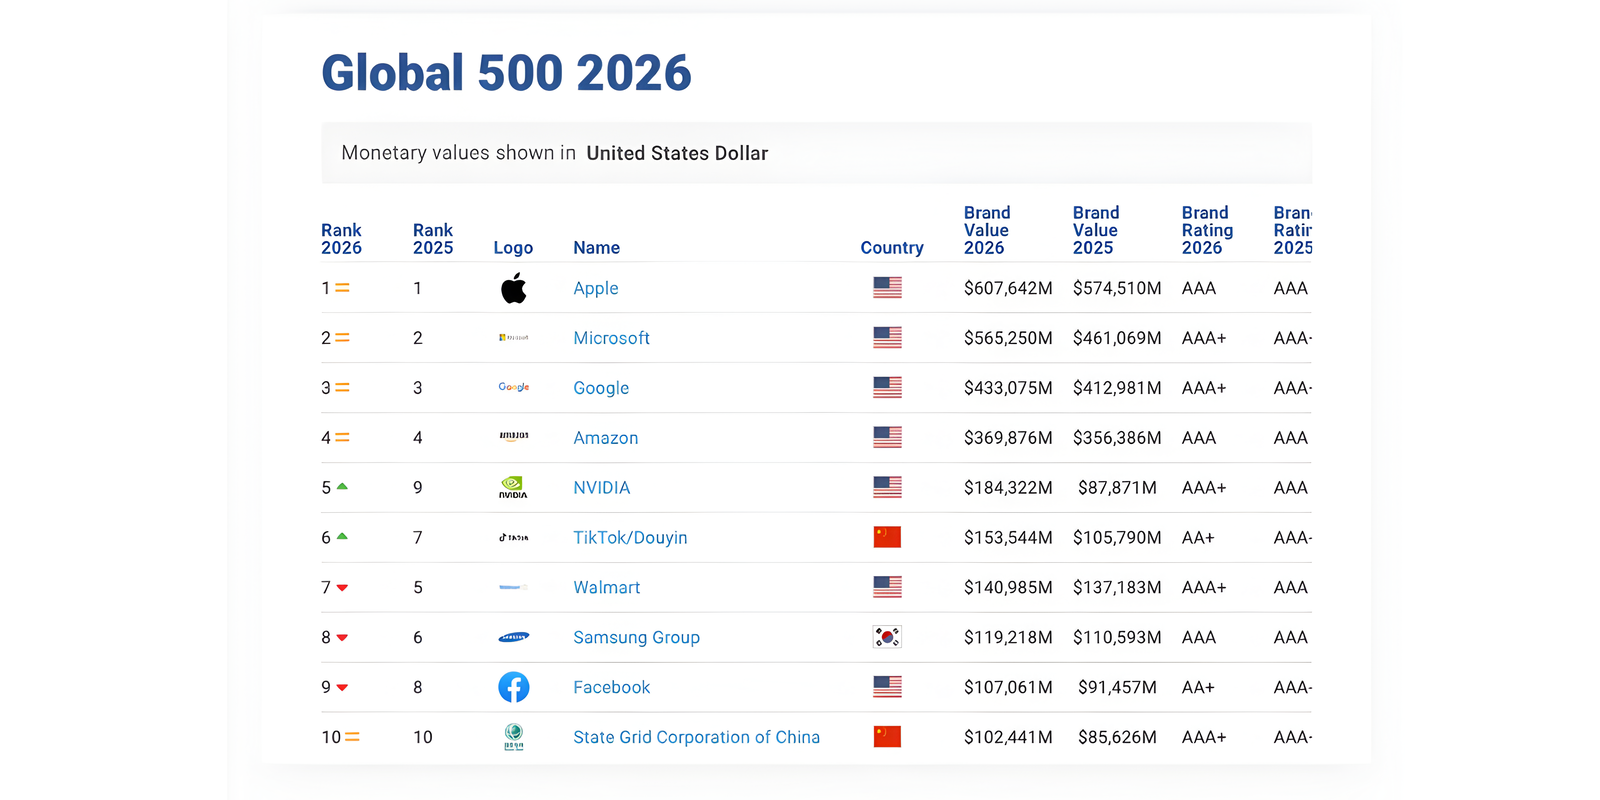Sort by the Rank 2025 column header
The width and height of the screenshot is (1600, 800).
(x=433, y=239)
